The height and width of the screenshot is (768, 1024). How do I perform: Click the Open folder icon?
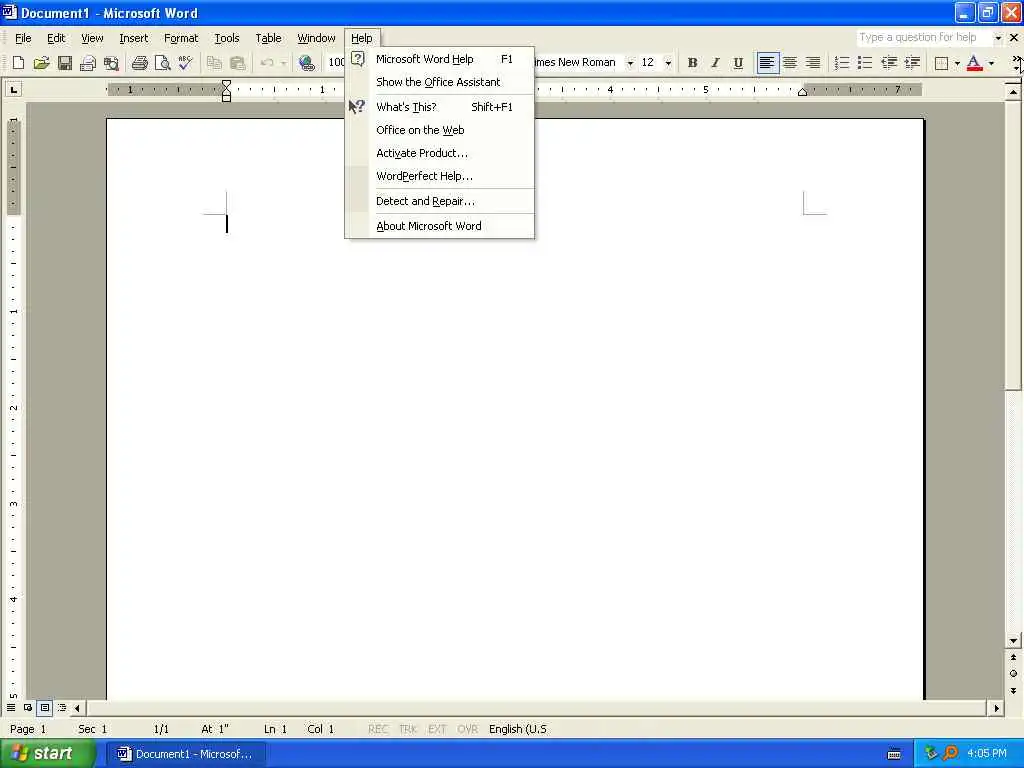point(41,63)
